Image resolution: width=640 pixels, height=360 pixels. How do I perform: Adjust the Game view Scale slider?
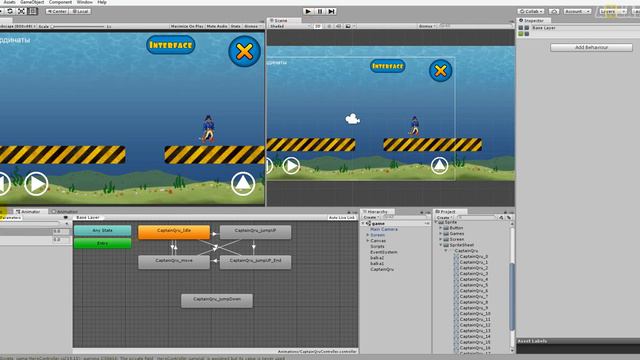(78, 27)
